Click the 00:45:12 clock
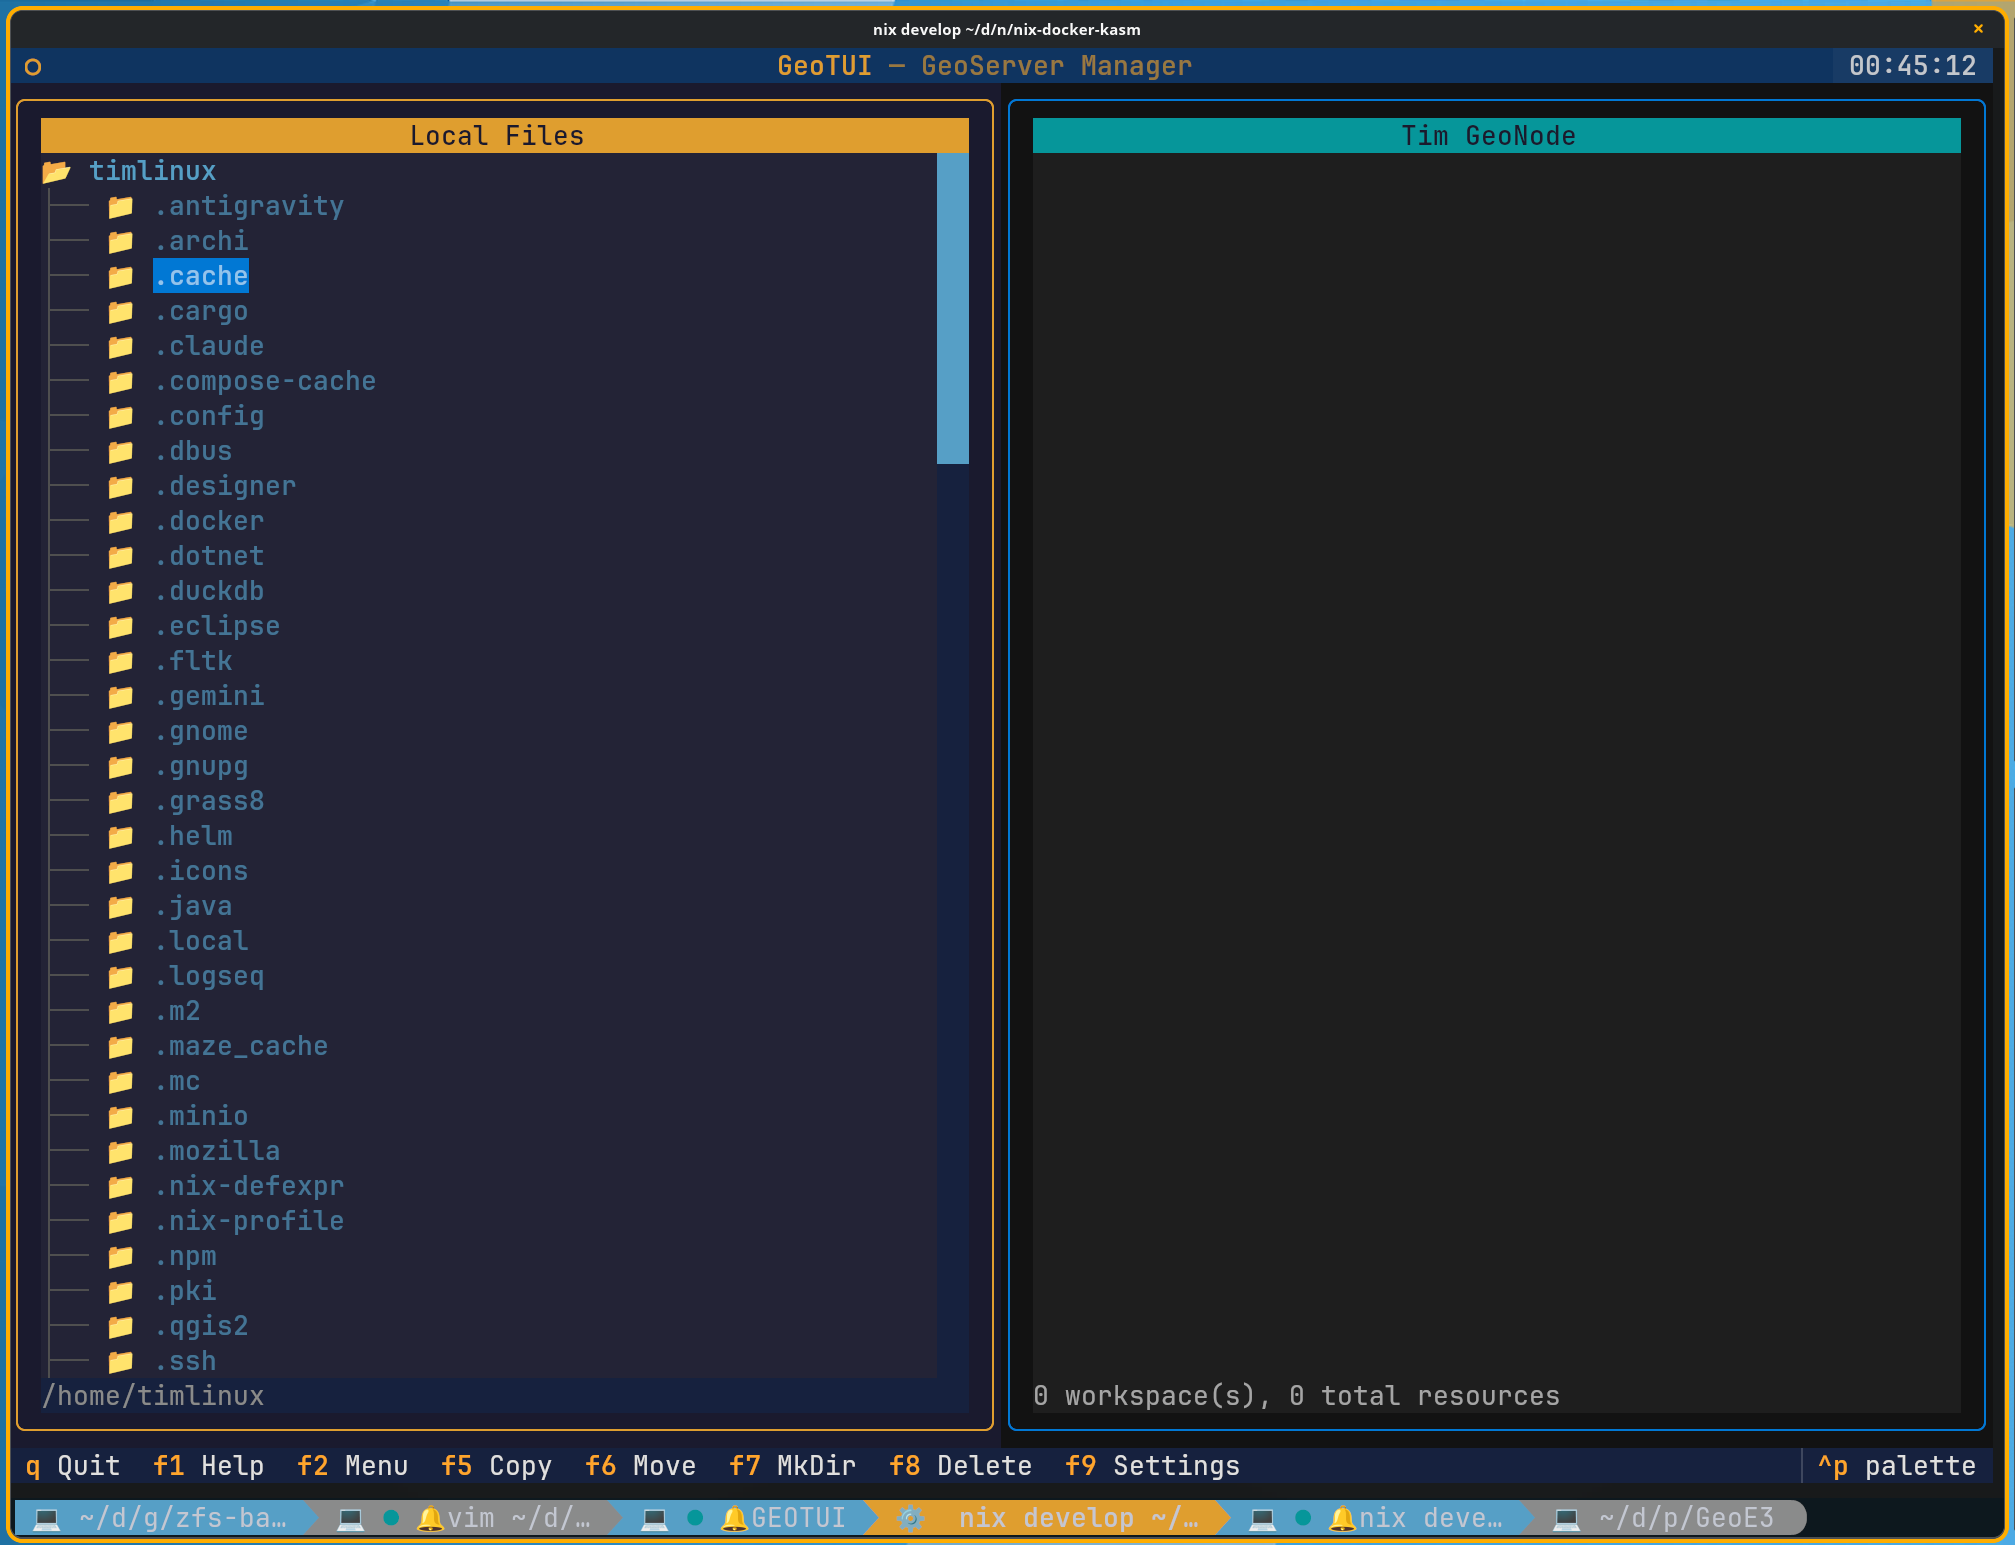 1913,66
